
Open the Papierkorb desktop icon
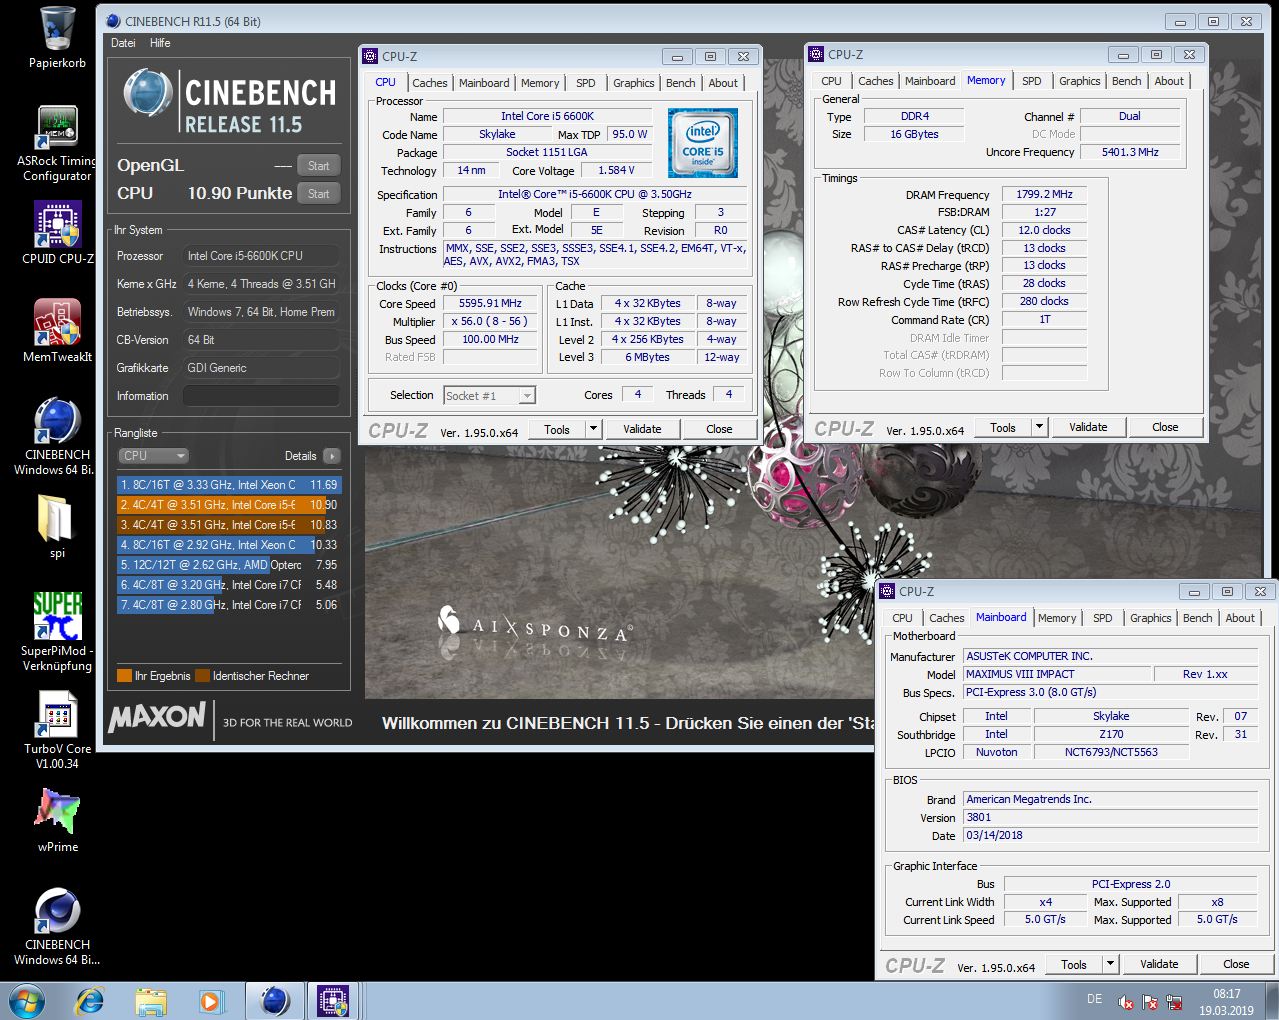(57, 38)
